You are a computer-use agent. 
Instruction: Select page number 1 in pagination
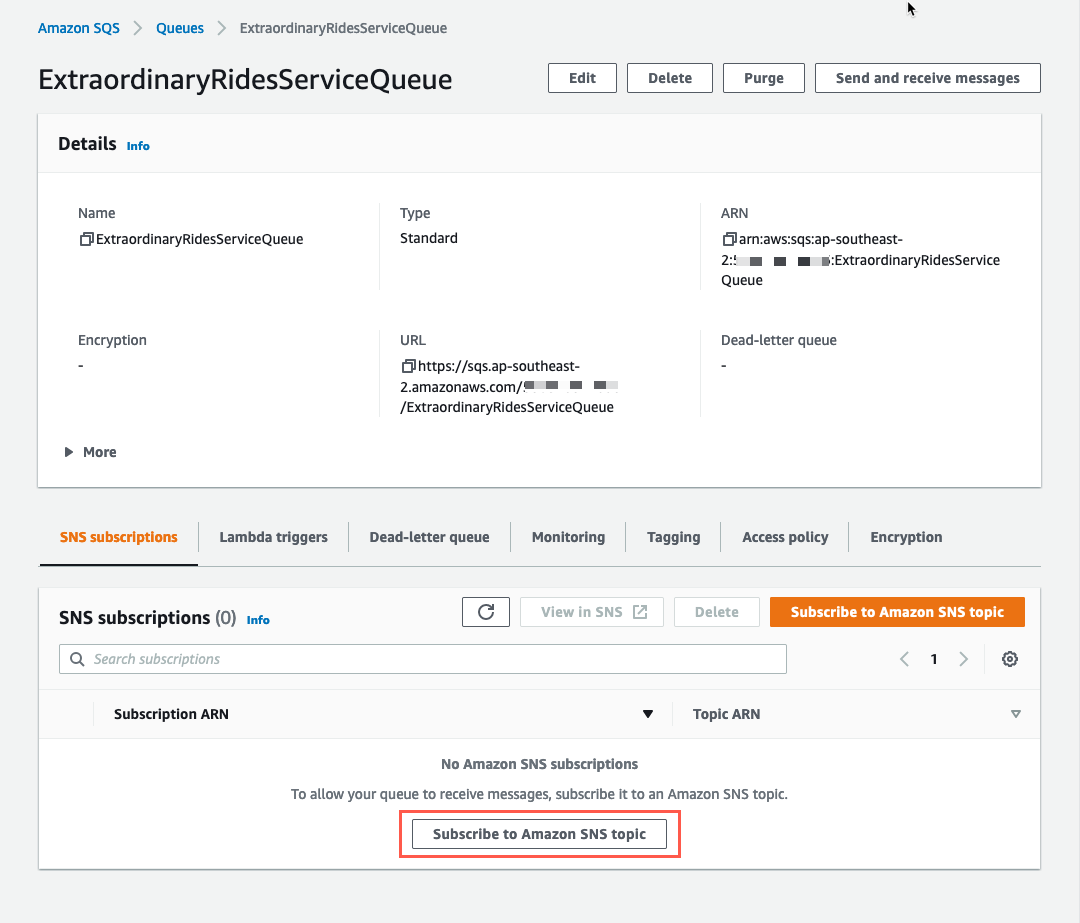(x=934, y=659)
